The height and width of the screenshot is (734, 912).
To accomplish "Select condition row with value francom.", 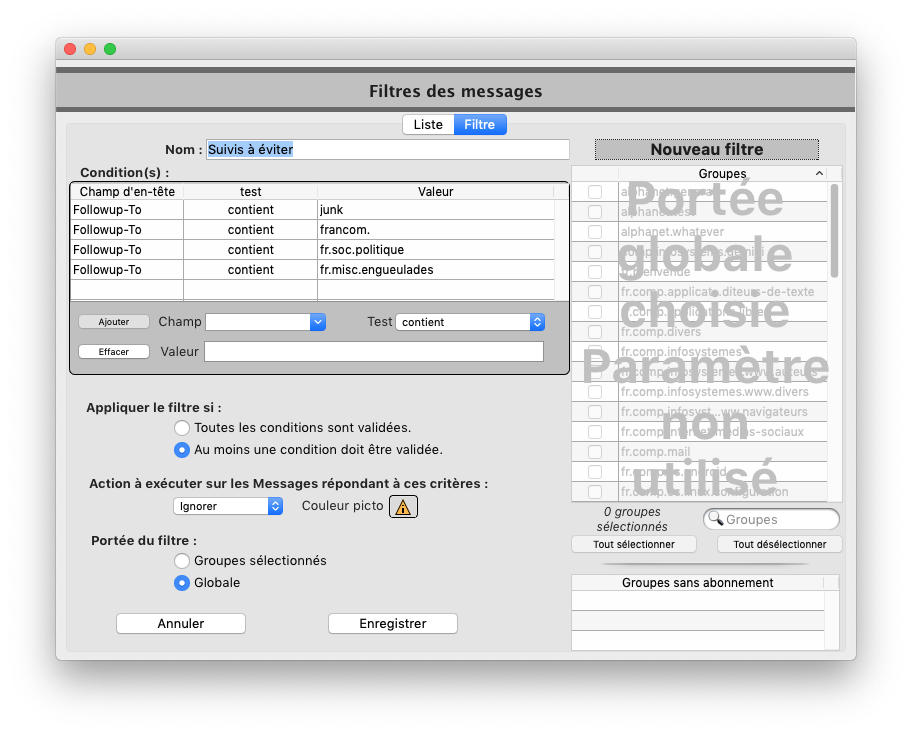I will (x=312, y=230).
